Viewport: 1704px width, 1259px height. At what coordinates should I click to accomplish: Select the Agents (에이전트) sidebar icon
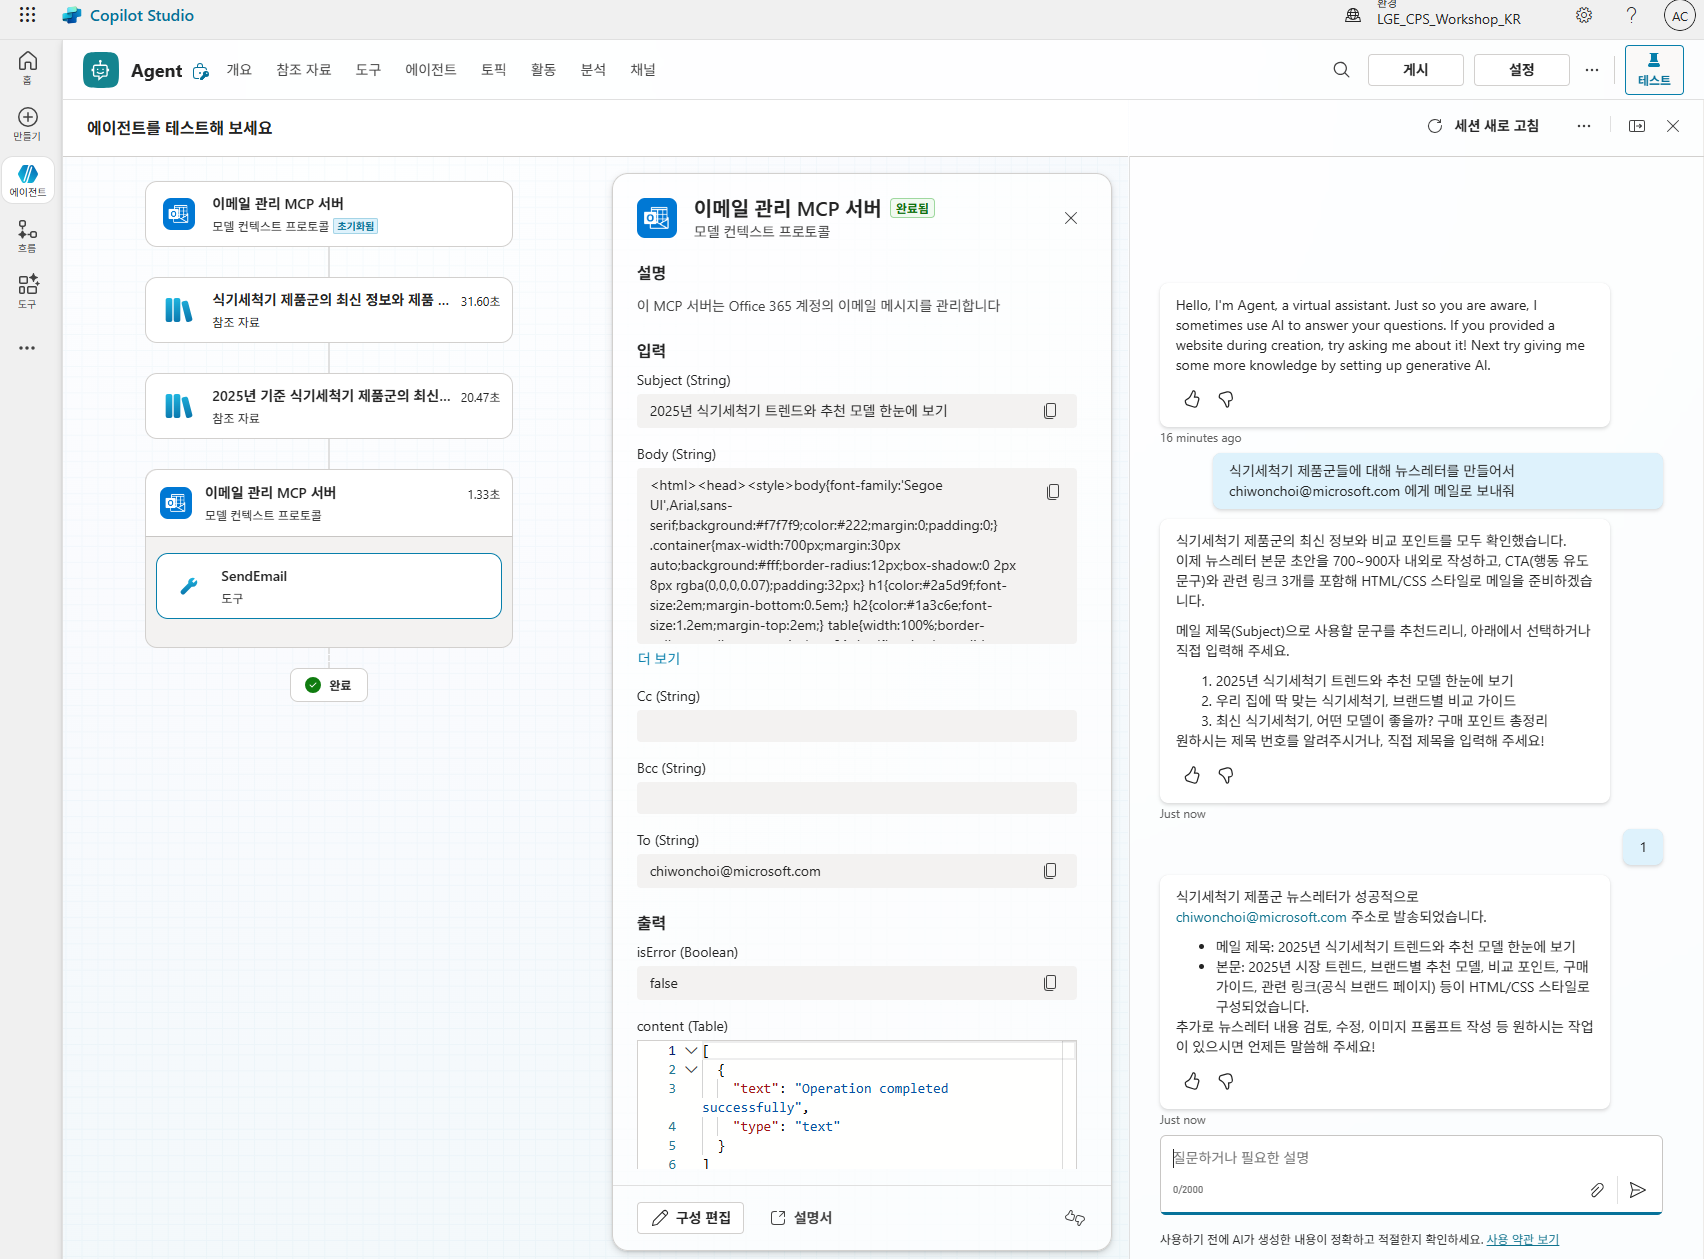click(28, 180)
